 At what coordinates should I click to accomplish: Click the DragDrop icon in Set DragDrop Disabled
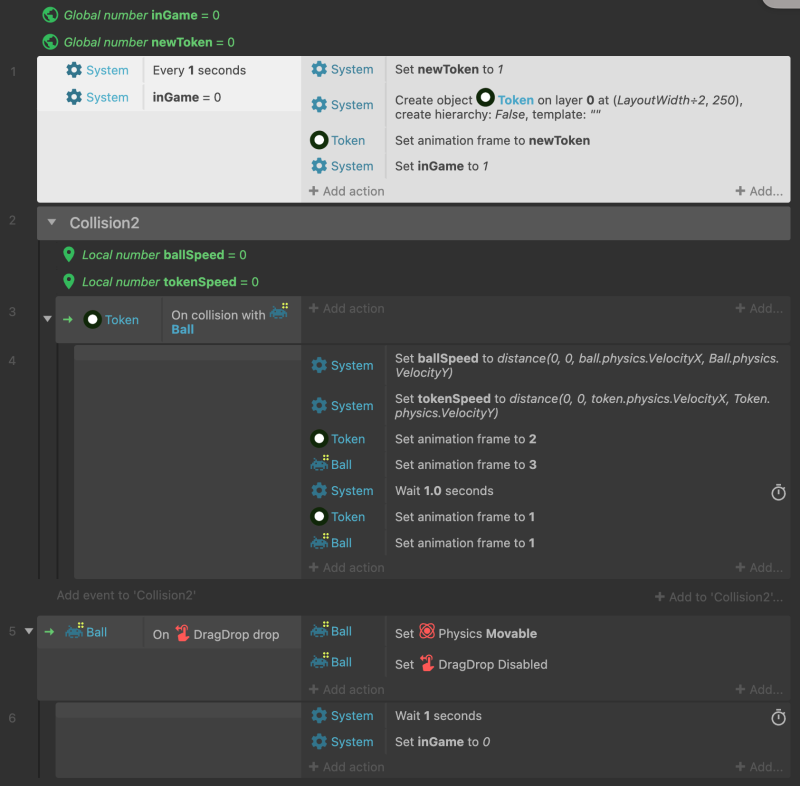(427, 663)
